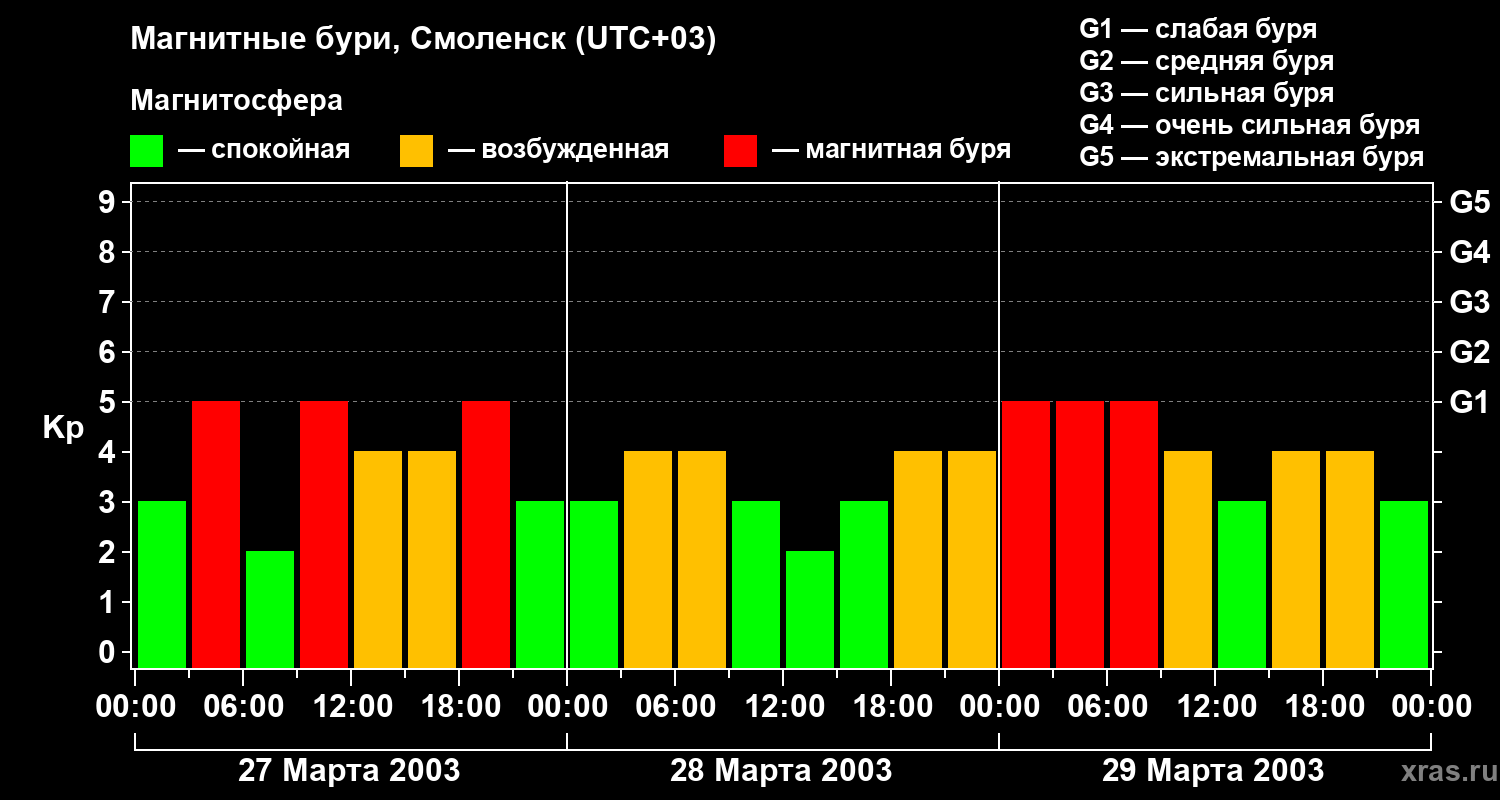The image size is (1500, 800).
Task: Click the red 'магнитная буря' legend swatch
Action: (740, 151)
